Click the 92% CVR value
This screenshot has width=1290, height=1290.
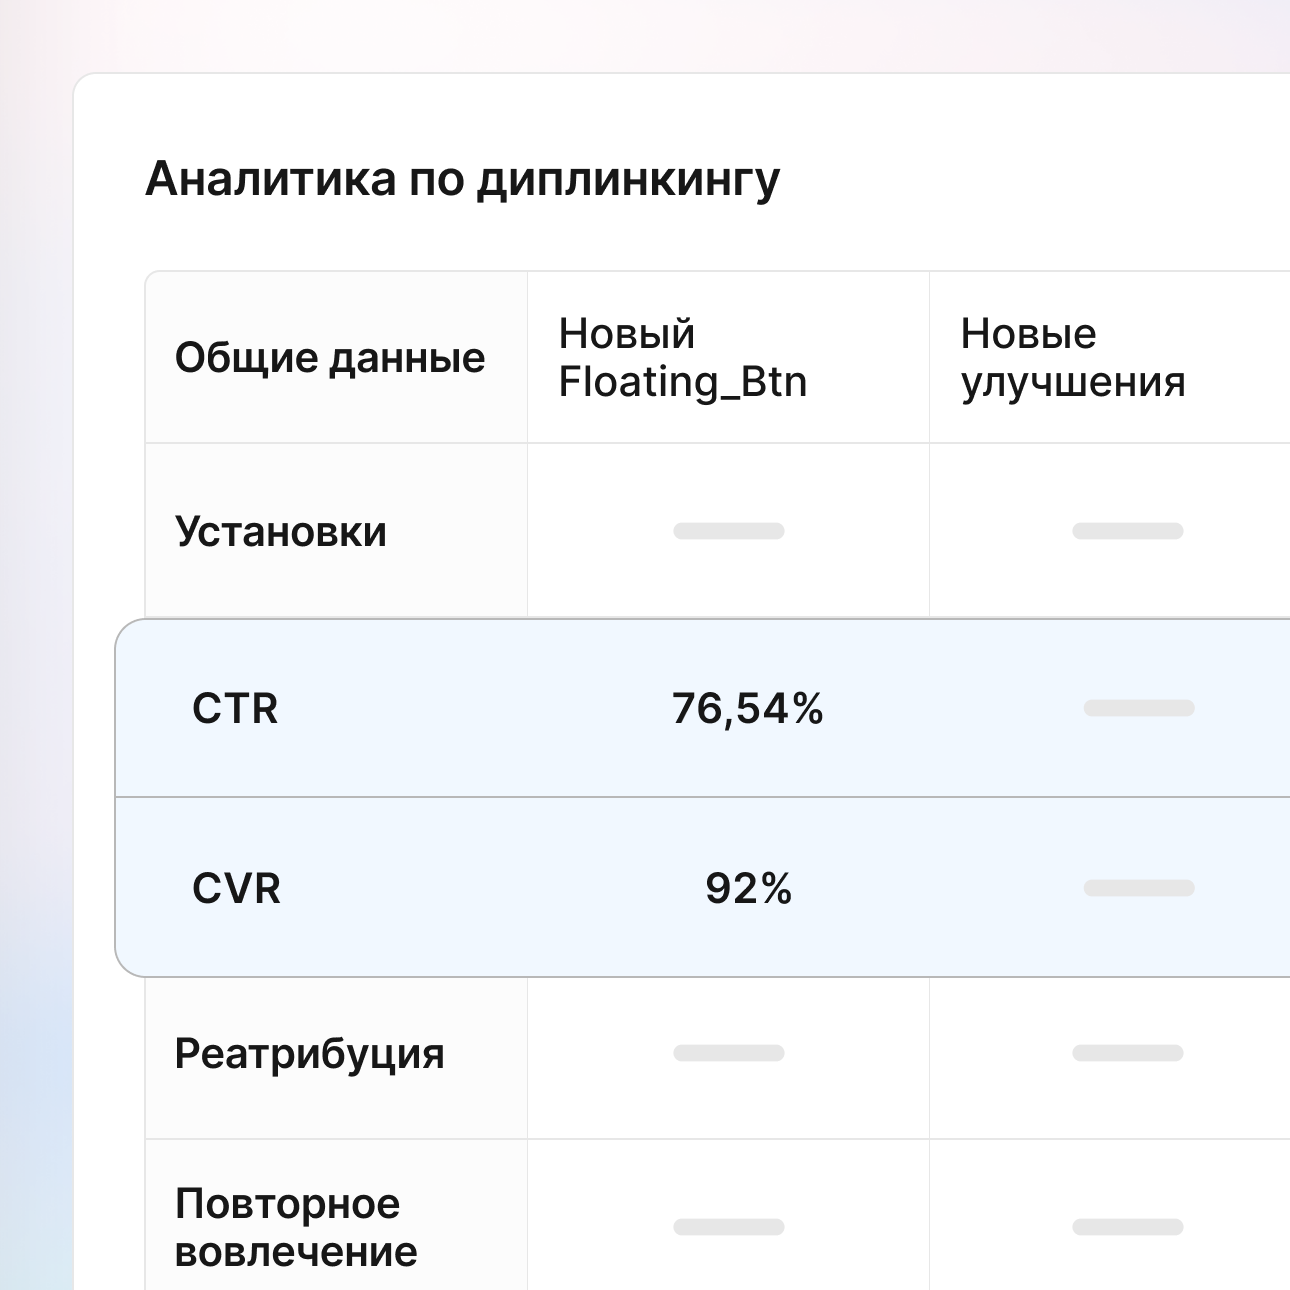(748, 888)
